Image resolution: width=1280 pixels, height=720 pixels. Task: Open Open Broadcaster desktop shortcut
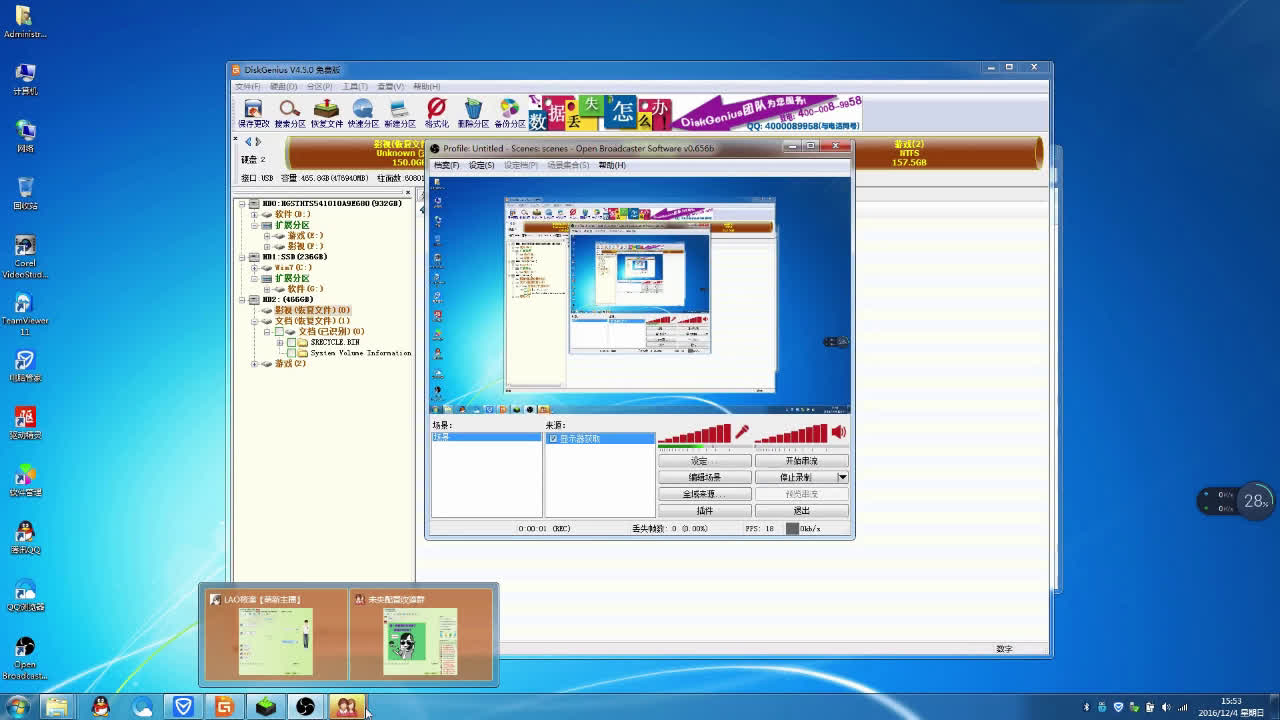25,658
